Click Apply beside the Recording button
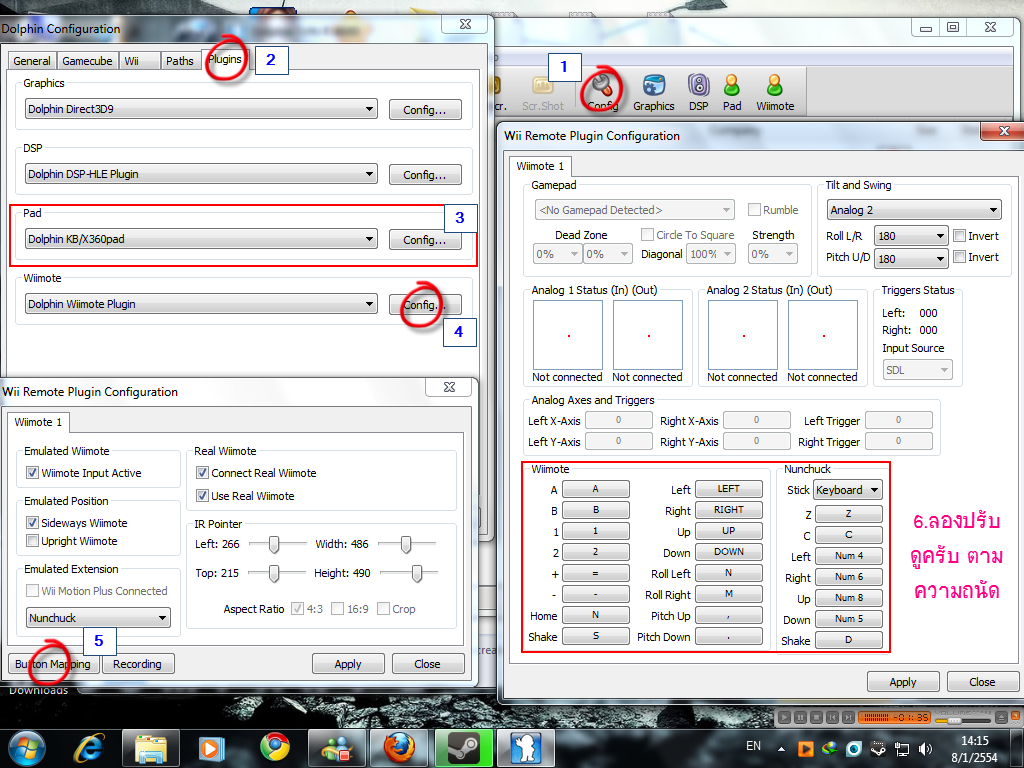The image size is (1024, 768). pos(347,664)
